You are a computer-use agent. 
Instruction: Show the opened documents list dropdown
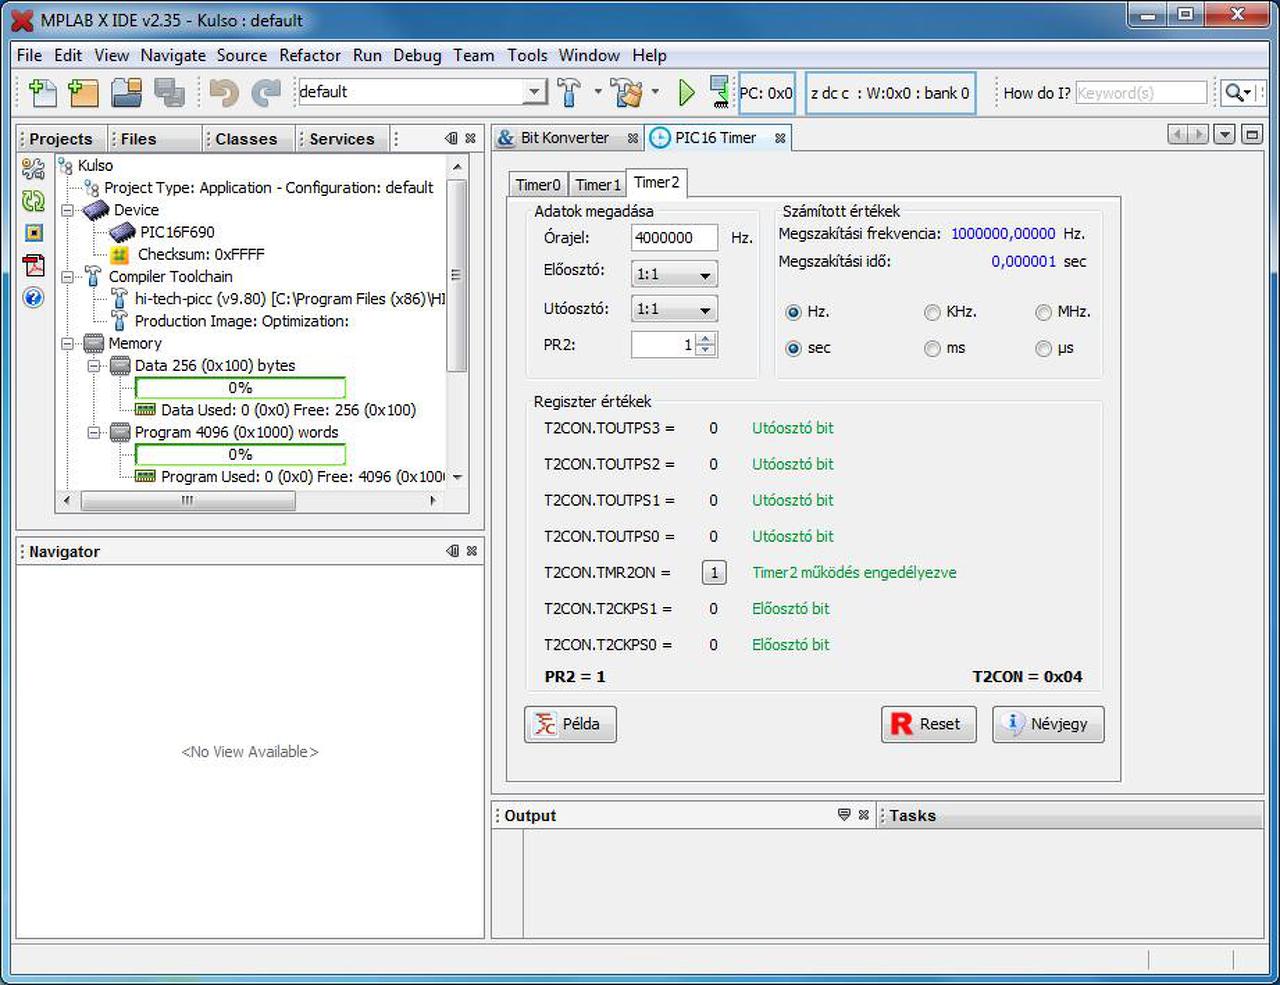pyautogui.click(x=1224, y=134)
